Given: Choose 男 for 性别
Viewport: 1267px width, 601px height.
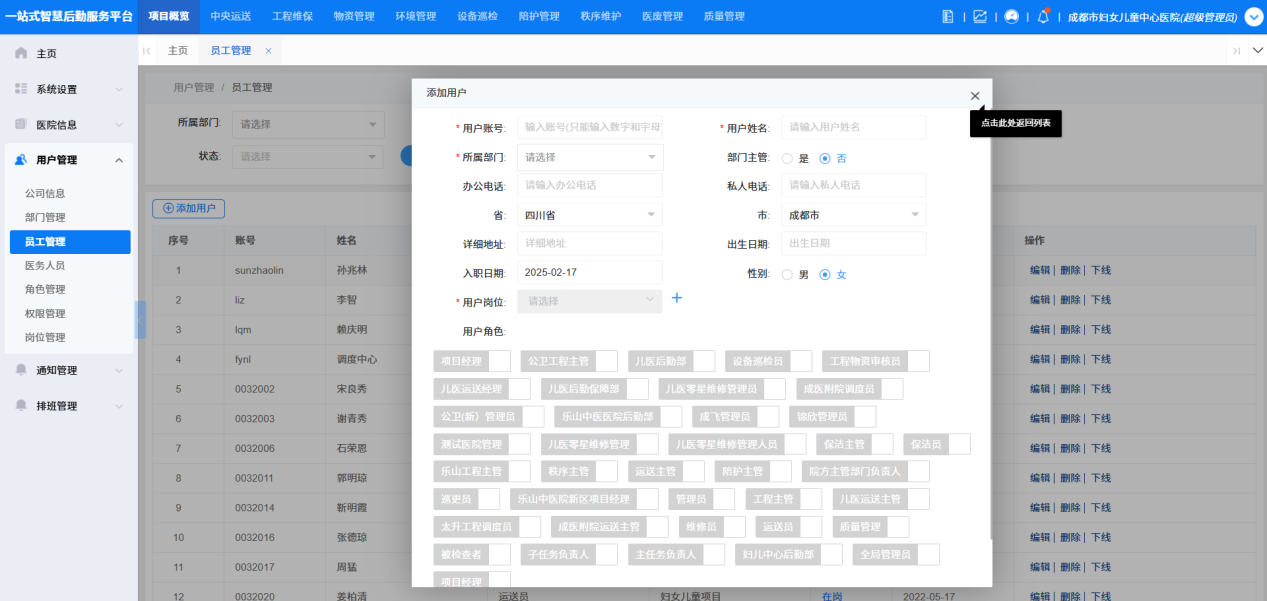Looking at the screenshot, I should point(787,274).
